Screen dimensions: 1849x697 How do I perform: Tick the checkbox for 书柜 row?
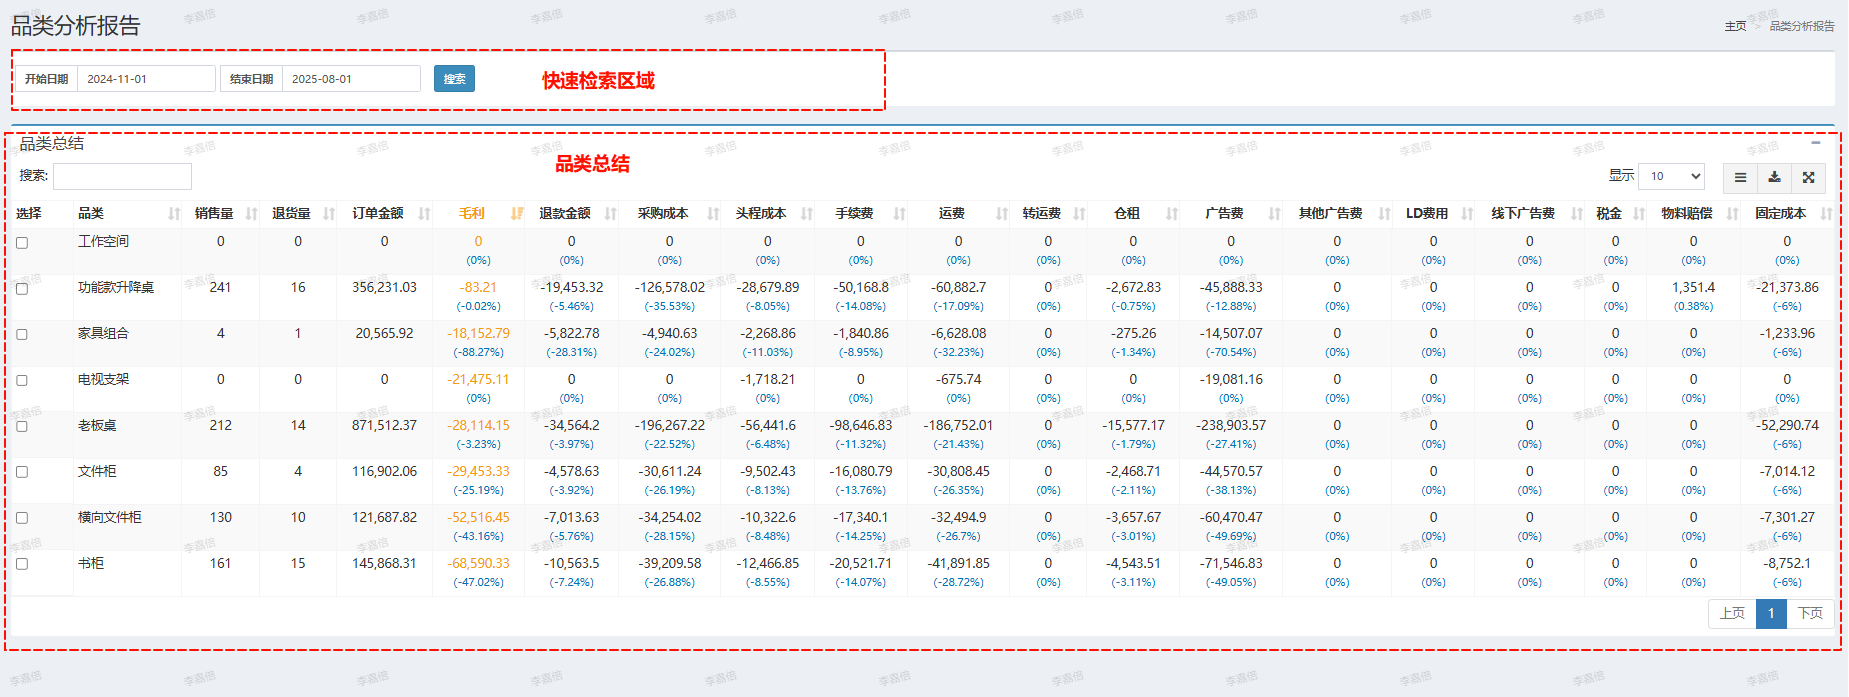coord(22,564)
